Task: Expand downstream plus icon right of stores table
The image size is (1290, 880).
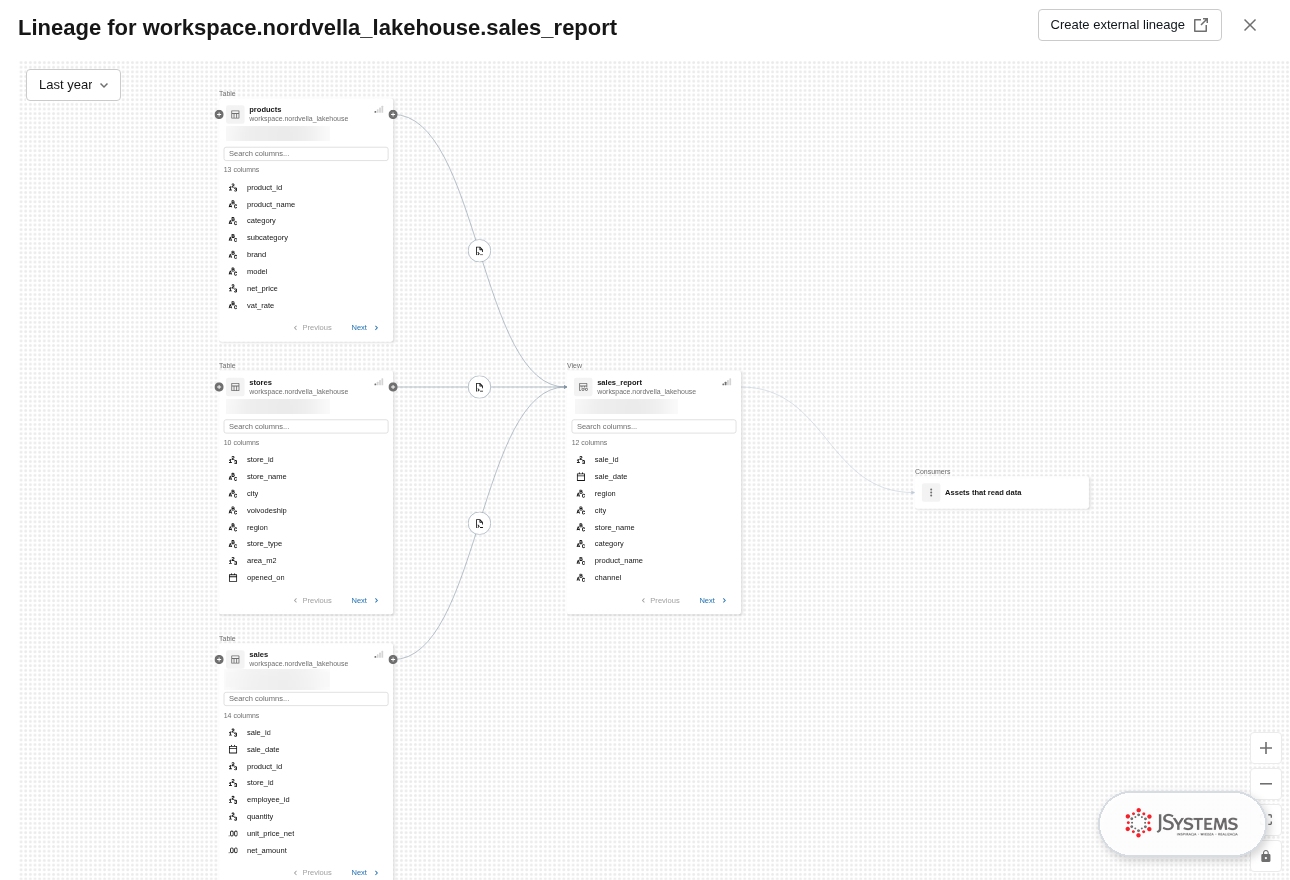Action: pyautogui.click(x=393, y=387)
